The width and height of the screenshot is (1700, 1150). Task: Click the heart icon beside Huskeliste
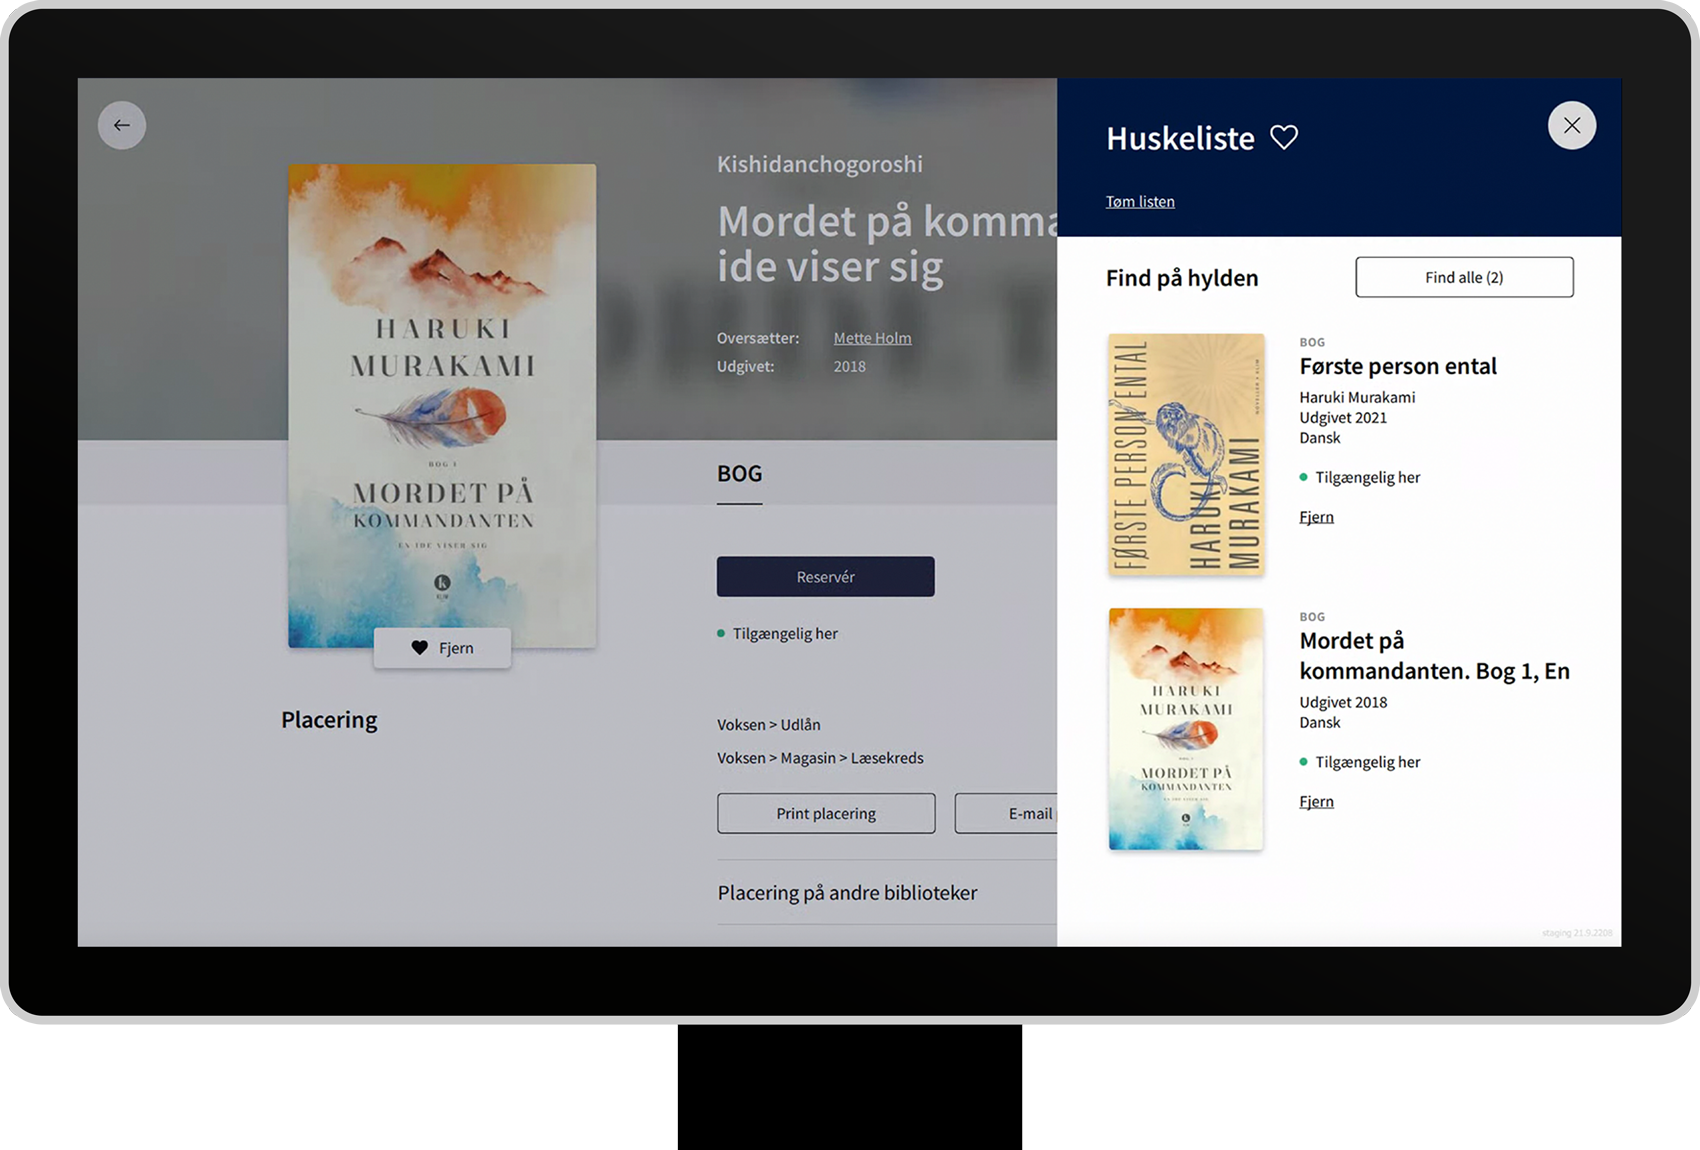[x=1284, y=137]
